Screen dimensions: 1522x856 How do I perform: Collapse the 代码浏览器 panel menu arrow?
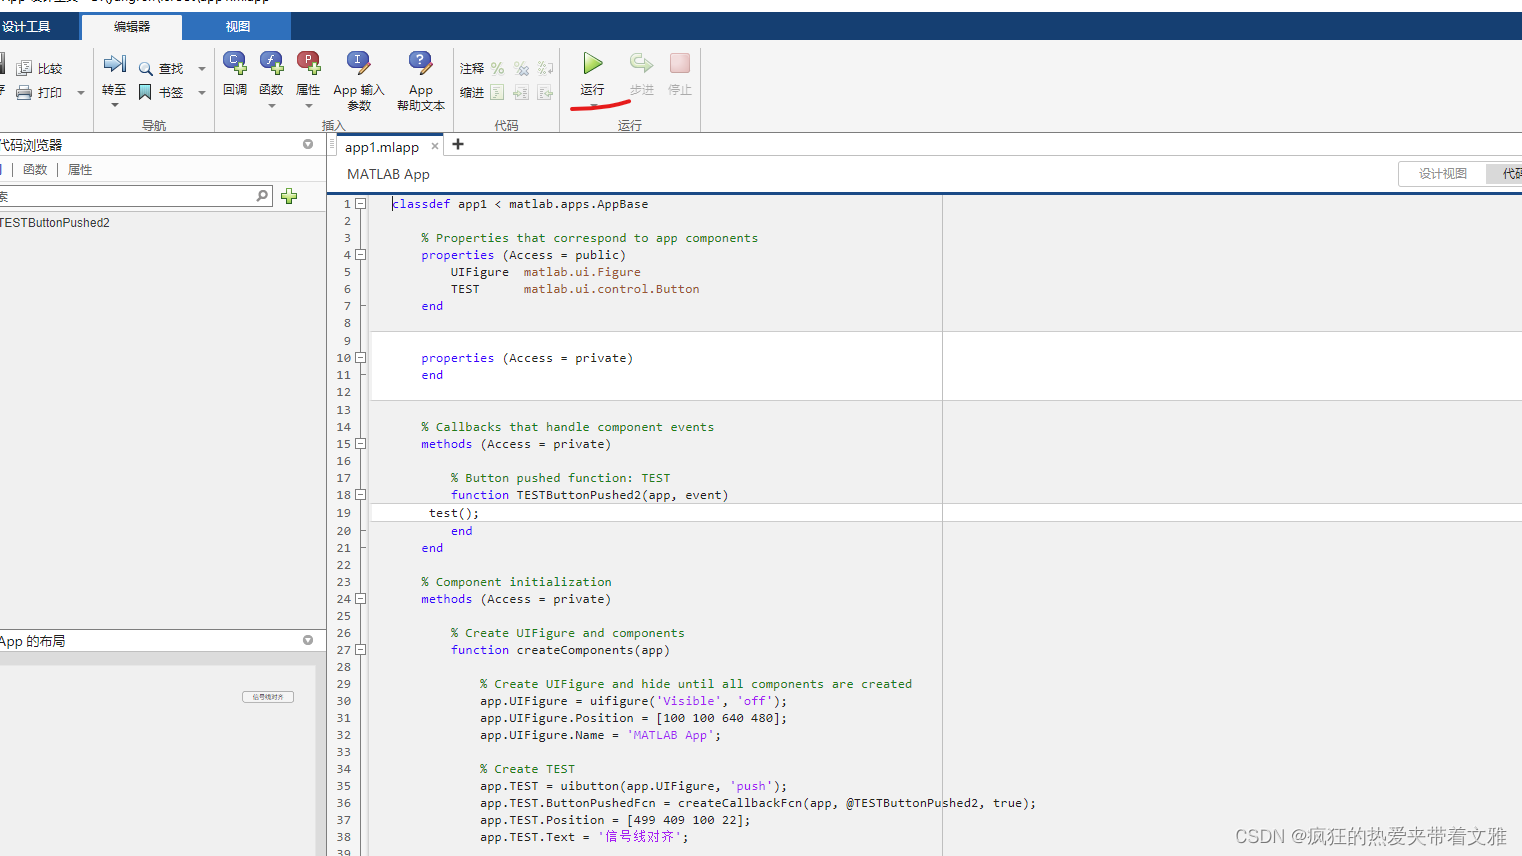click(308, 144)
